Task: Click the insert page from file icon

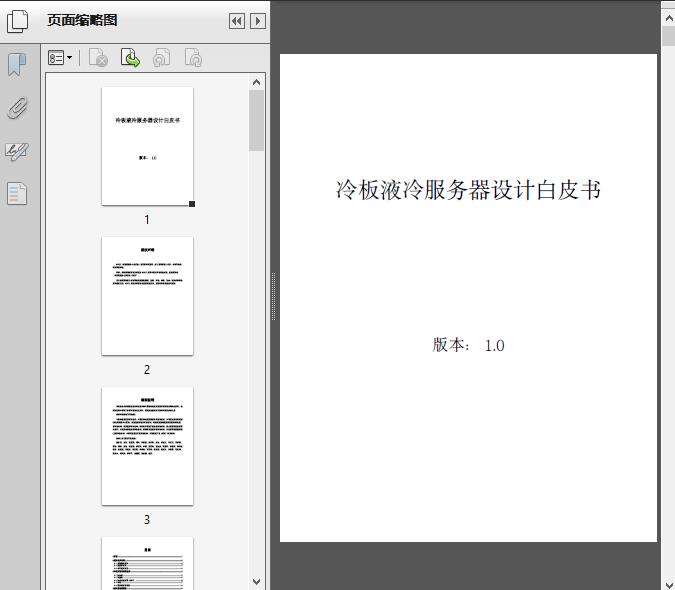Action: click(130, 58)
